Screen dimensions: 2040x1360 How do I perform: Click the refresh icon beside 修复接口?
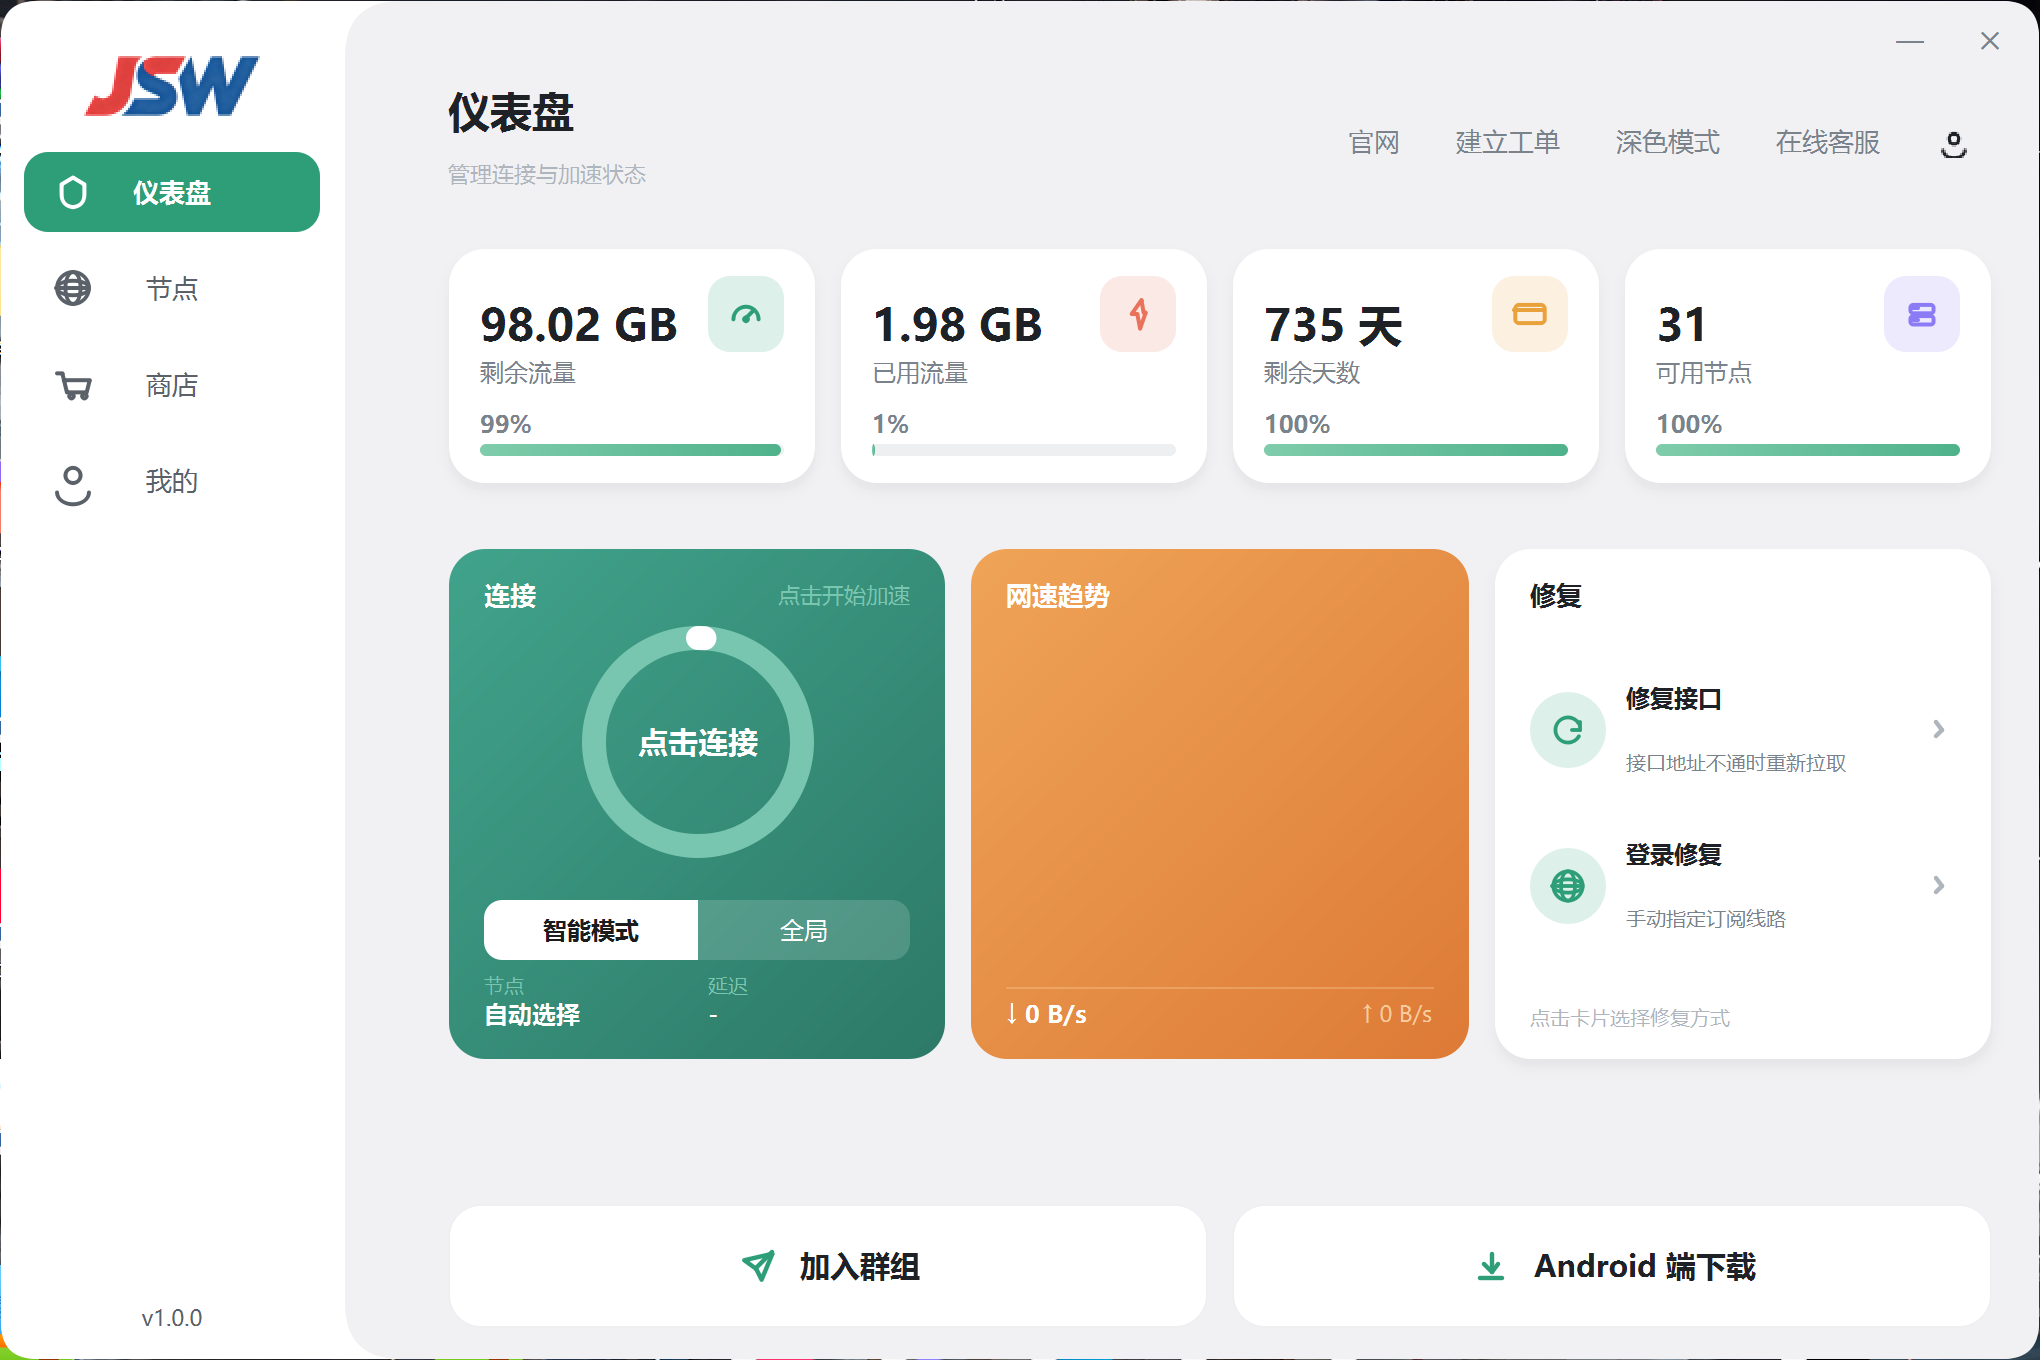point(1568,730)
